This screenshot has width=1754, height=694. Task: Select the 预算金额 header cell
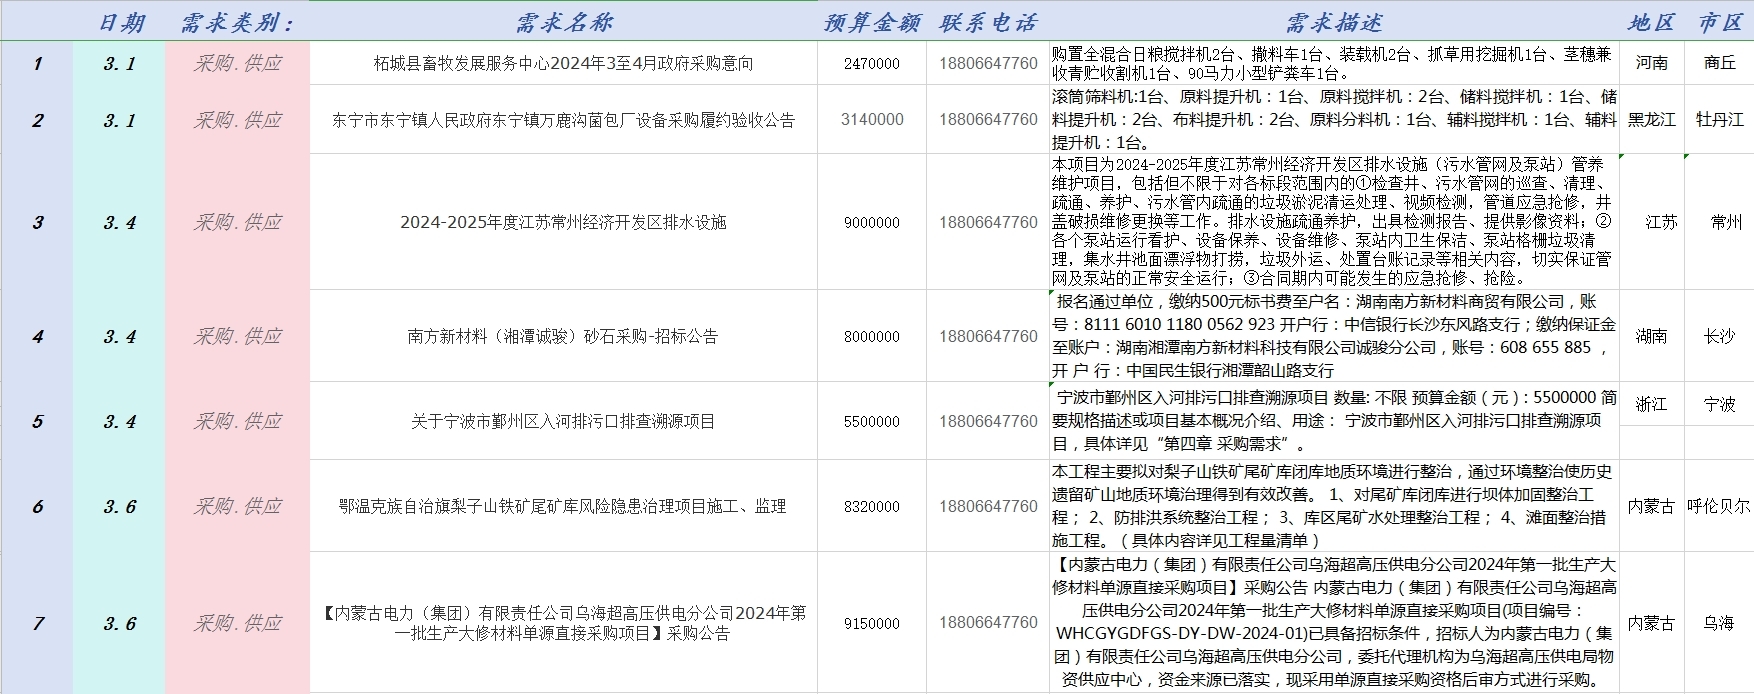(x=871, y=22)
